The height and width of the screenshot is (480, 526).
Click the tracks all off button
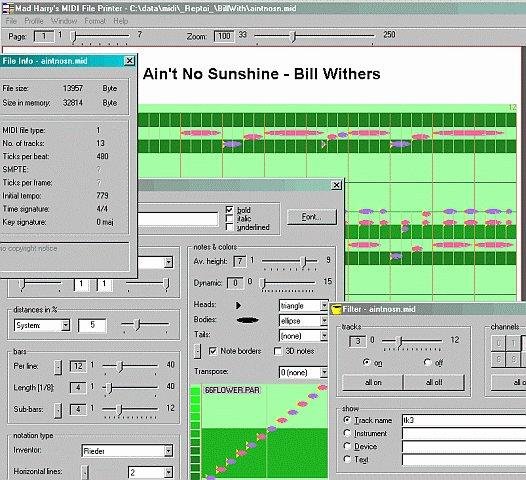(434, 382)
